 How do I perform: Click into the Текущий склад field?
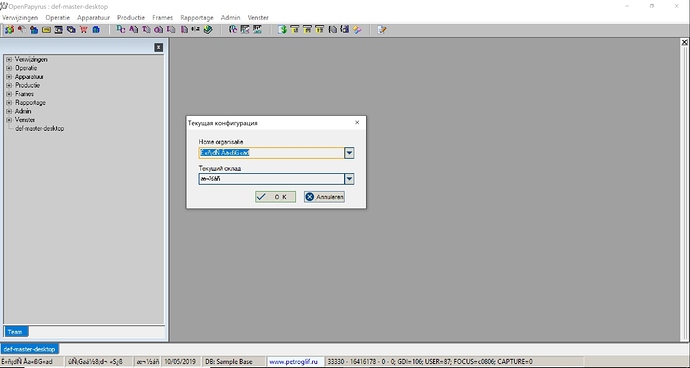coord(272,179)
